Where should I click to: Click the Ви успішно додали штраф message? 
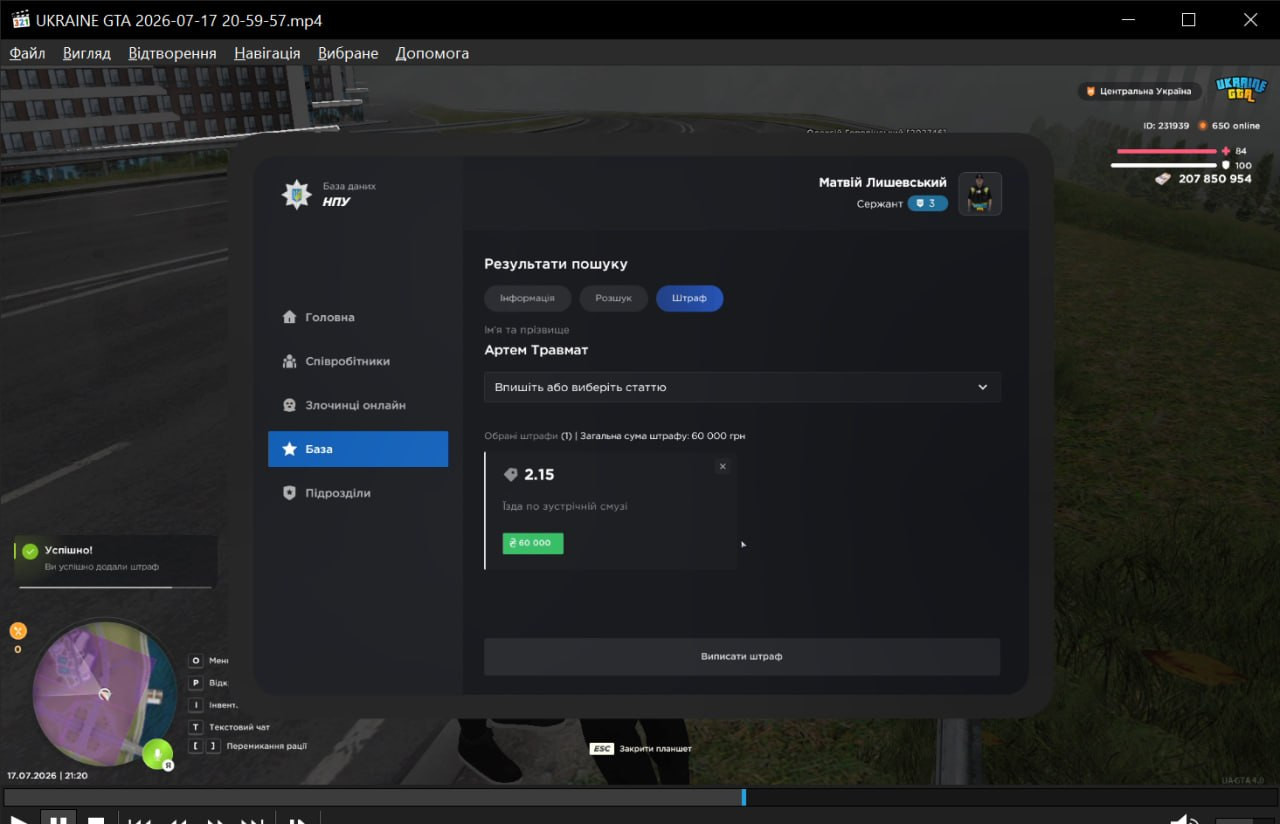click(102, 567)
